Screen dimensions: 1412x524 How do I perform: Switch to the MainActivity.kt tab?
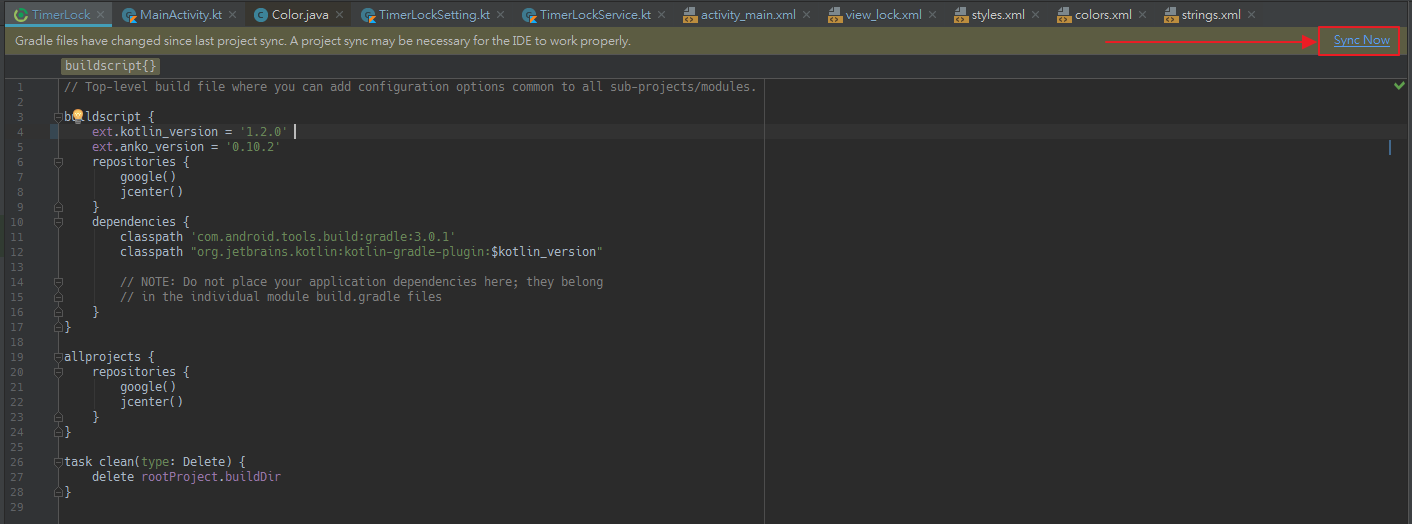(180, 15)
